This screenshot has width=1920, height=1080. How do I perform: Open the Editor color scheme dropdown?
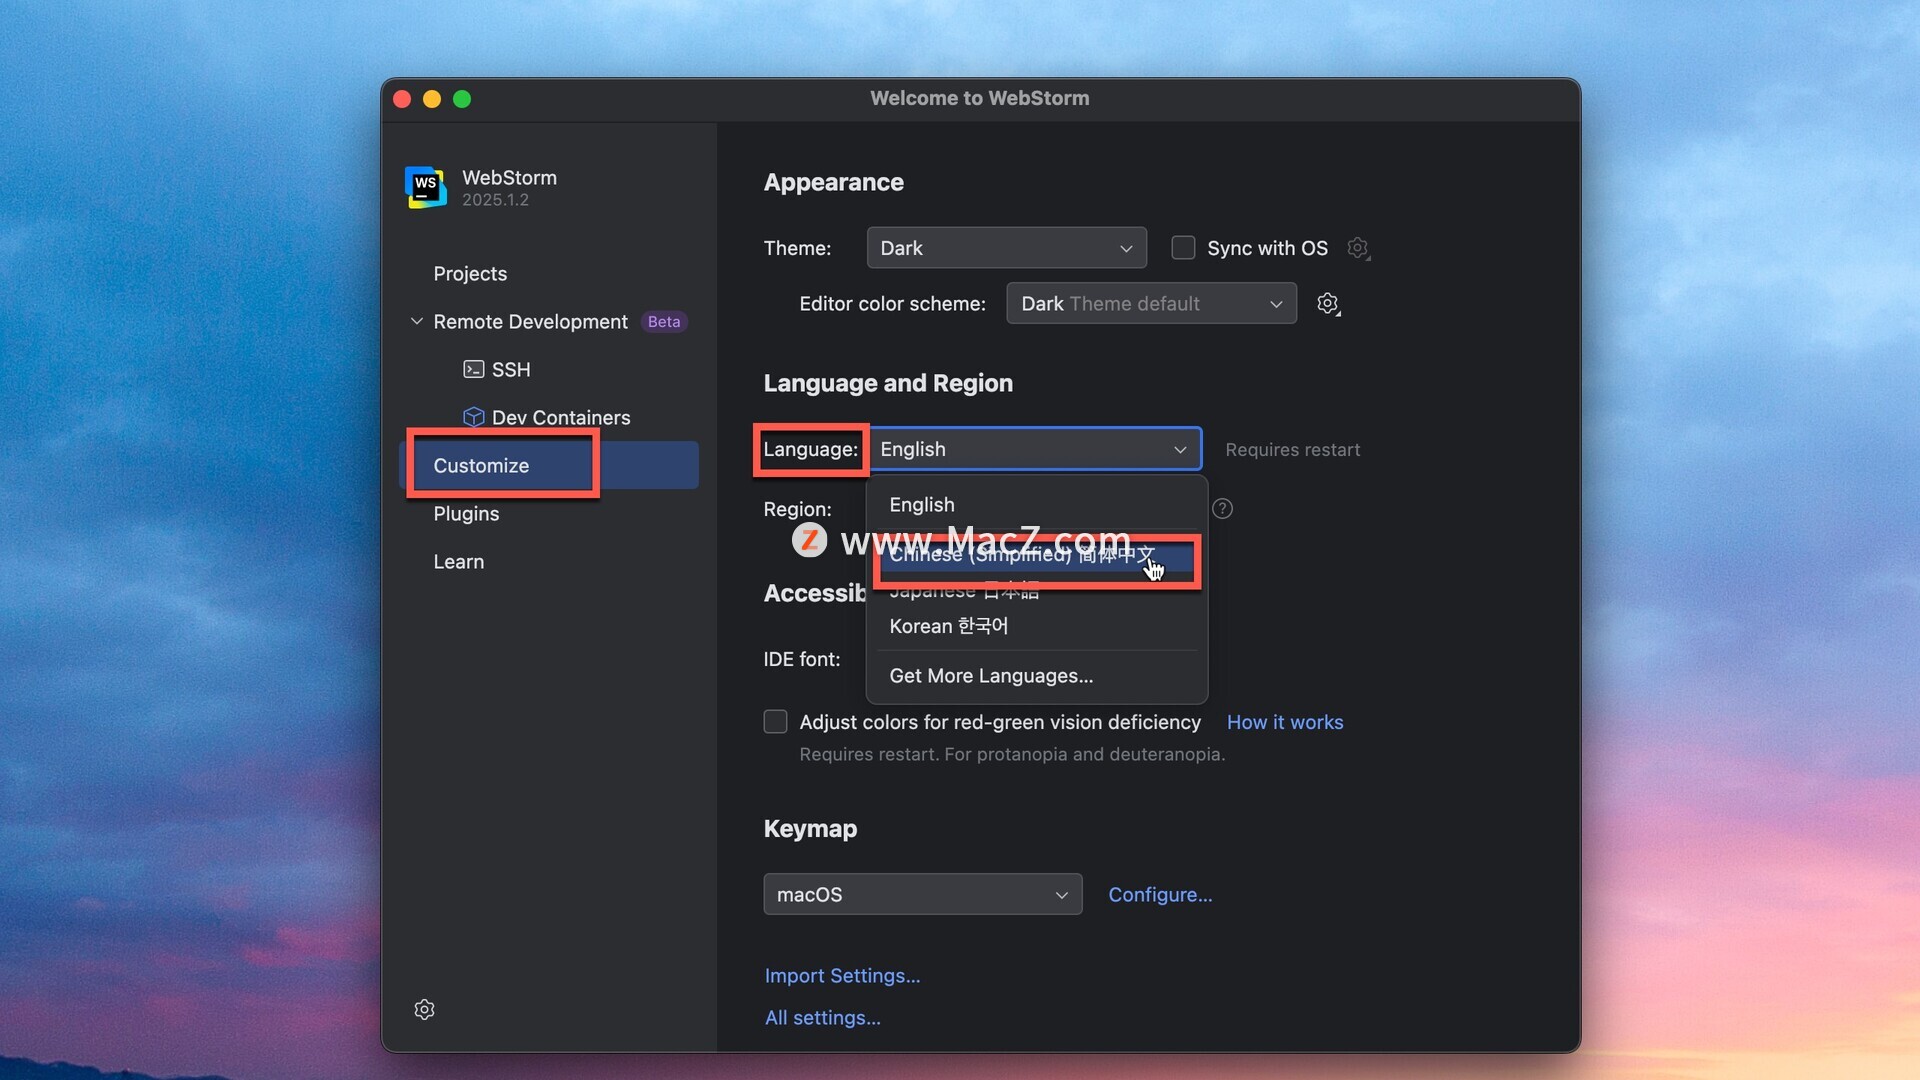click(1151, 304)
